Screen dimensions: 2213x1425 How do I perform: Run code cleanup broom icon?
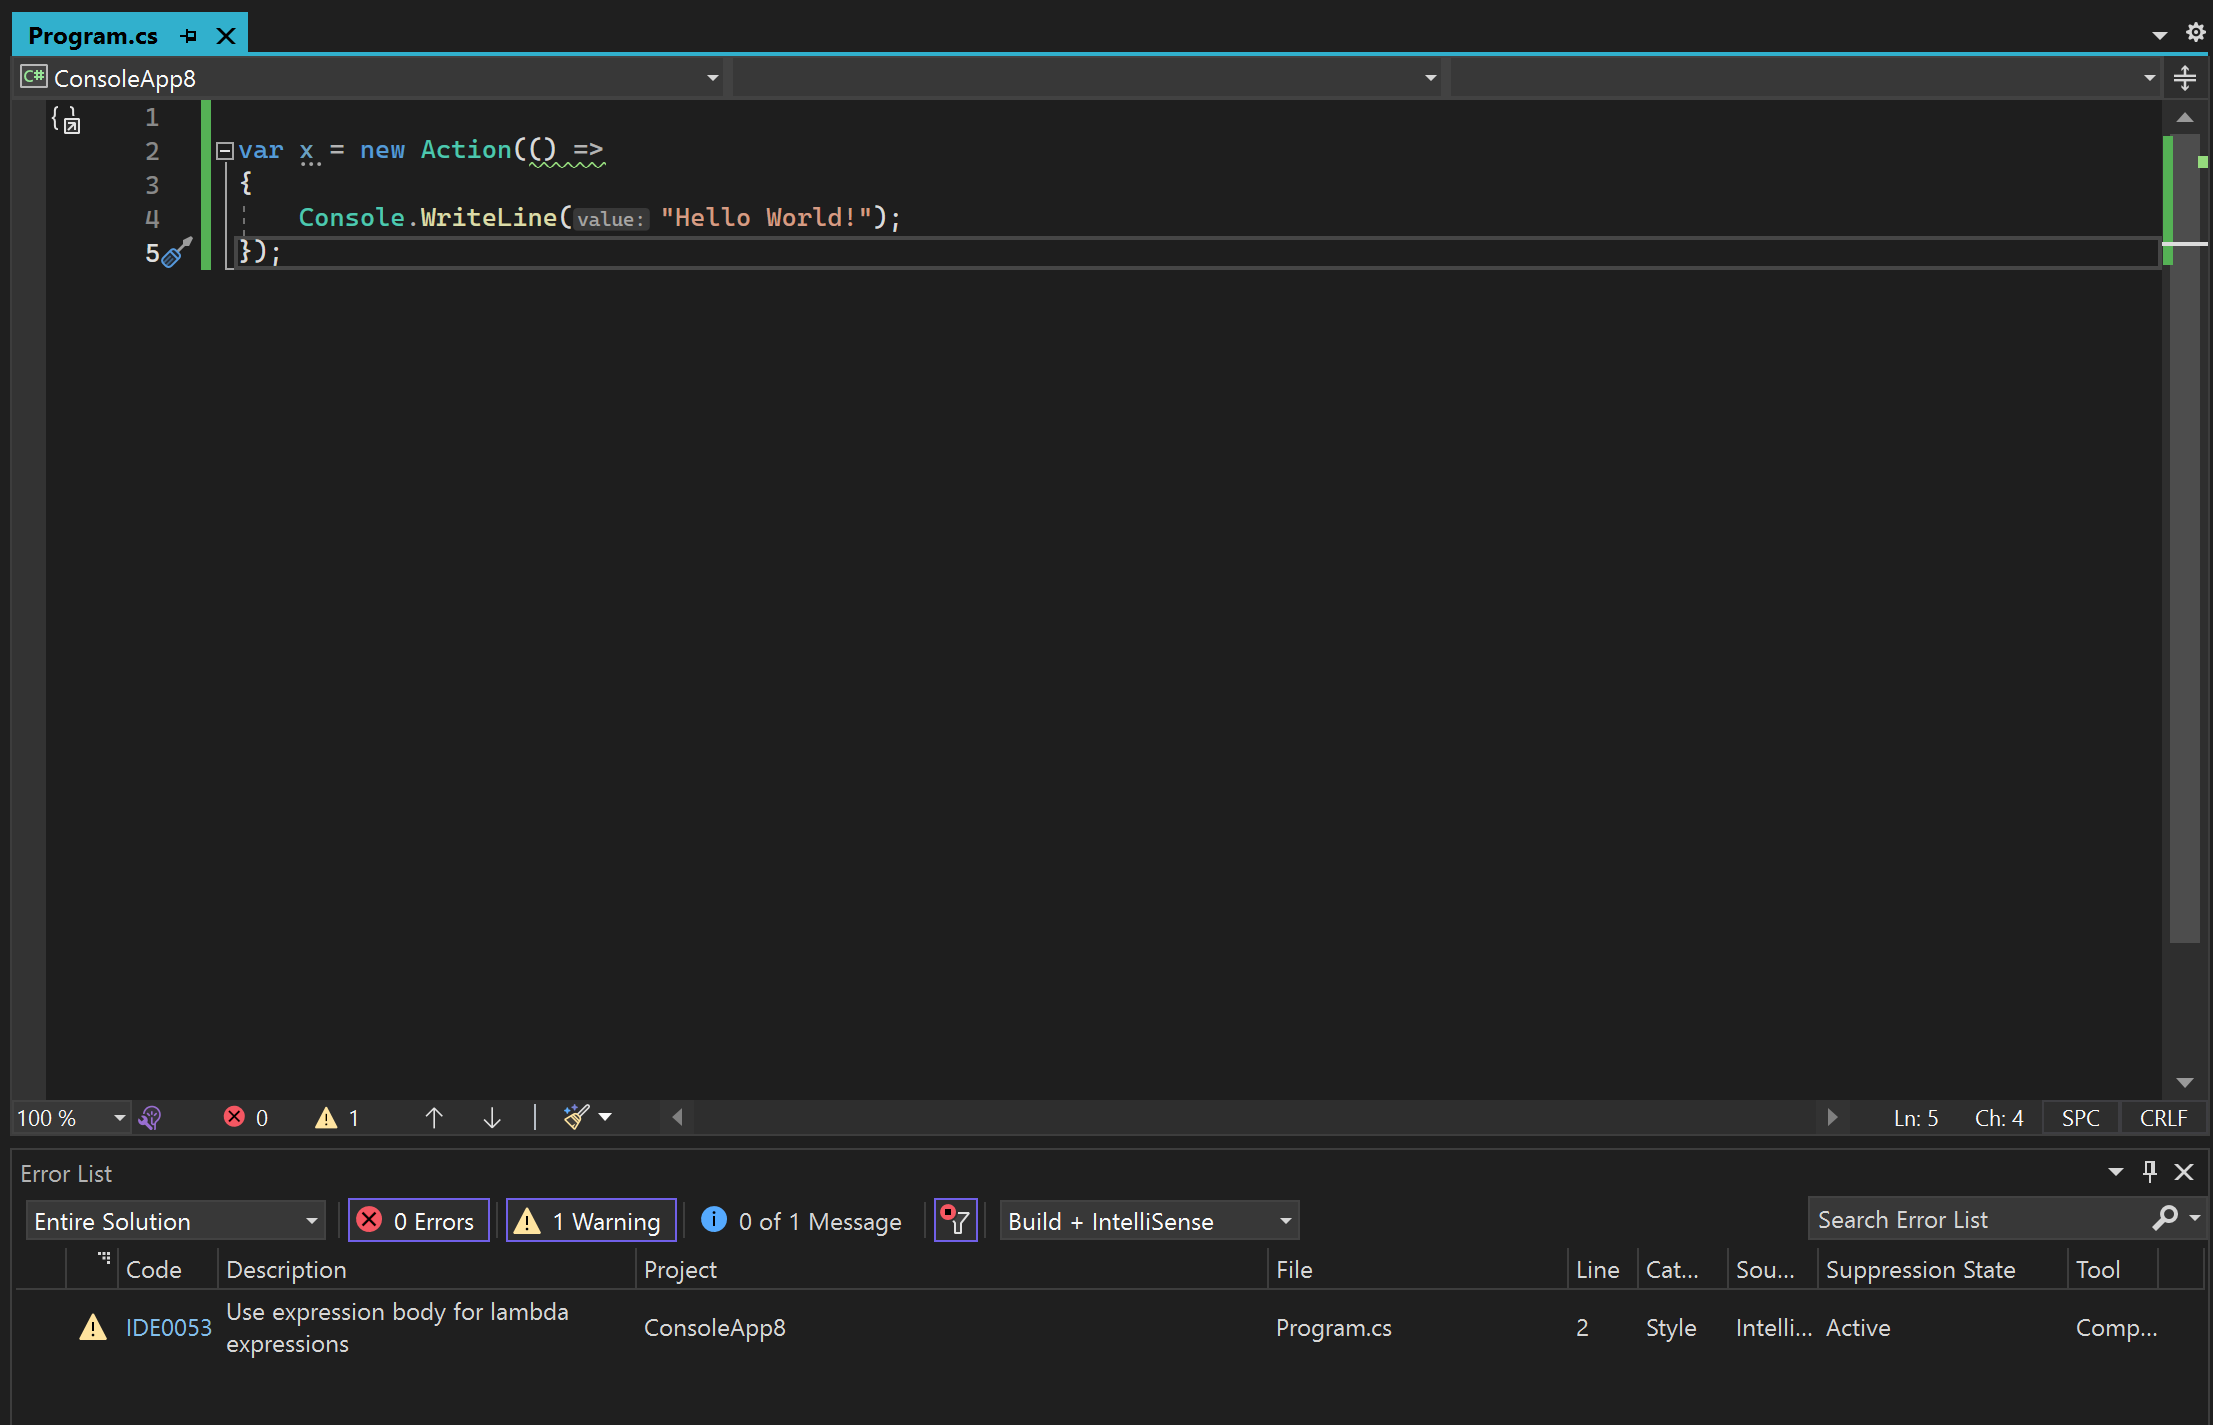pos(576,1117)
